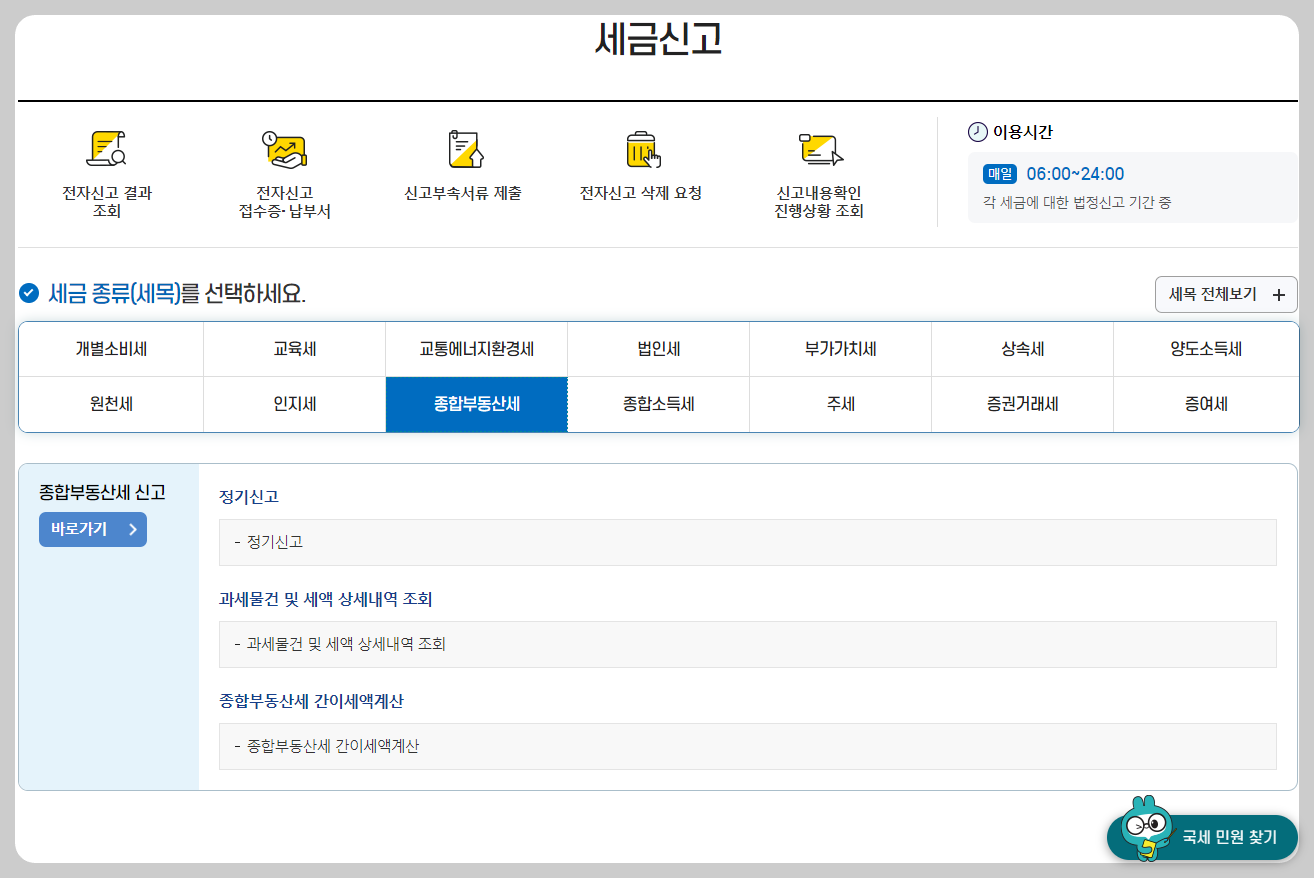Select the 교통에너지환경세 tab
The width and height of the screenshot is (1314, 878).
click(476, 350)
